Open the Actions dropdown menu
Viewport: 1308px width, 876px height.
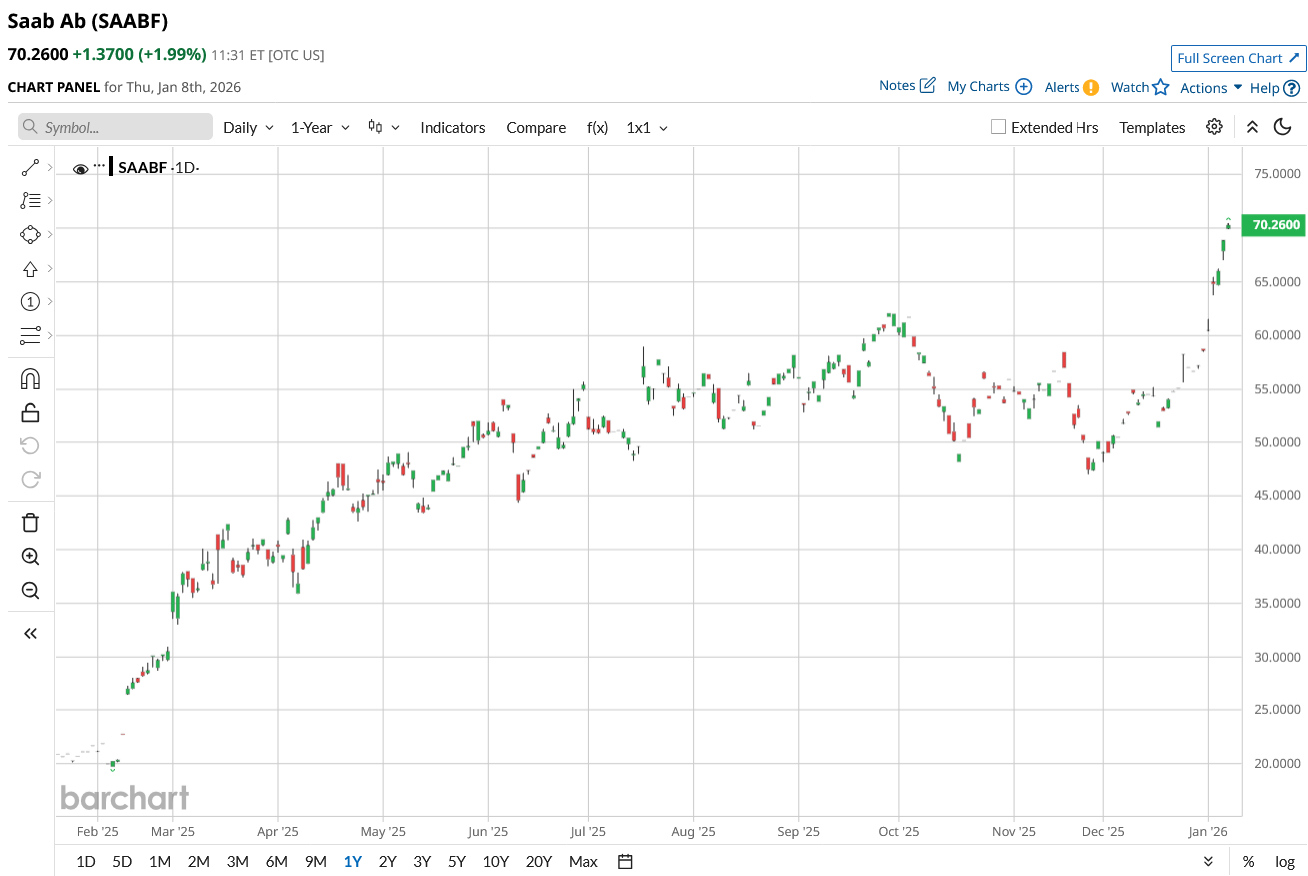point(1211,87)
